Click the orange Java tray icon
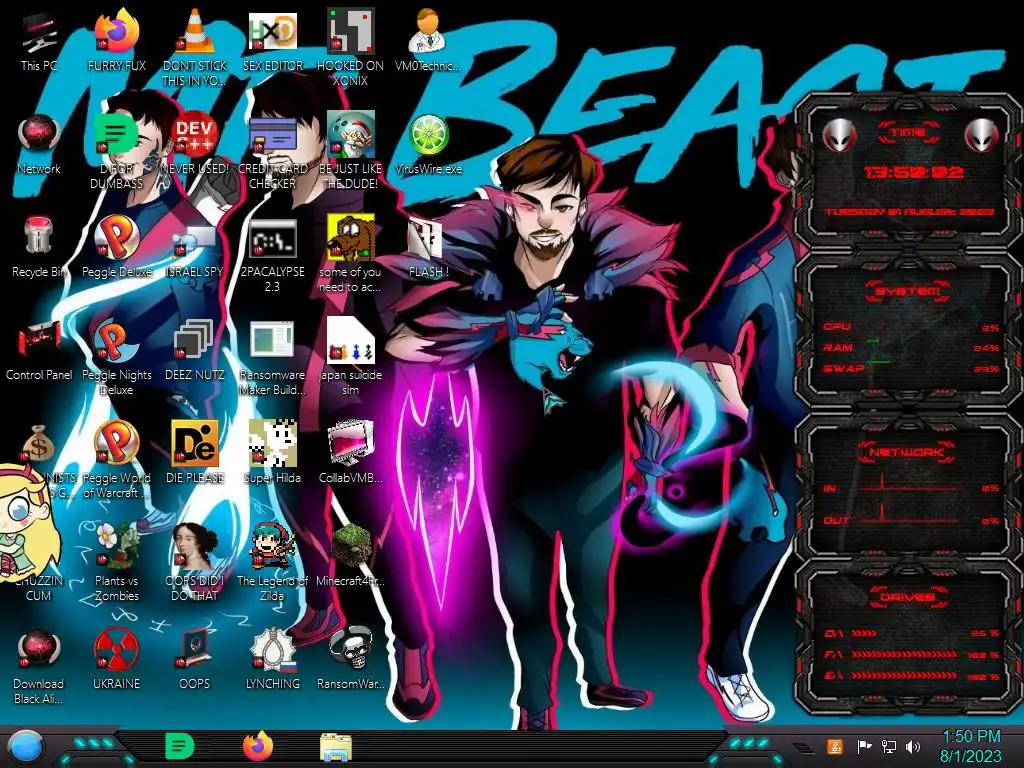Viewport: 1024px width, 768px height. pyautogui.click(x=835, y=746)
